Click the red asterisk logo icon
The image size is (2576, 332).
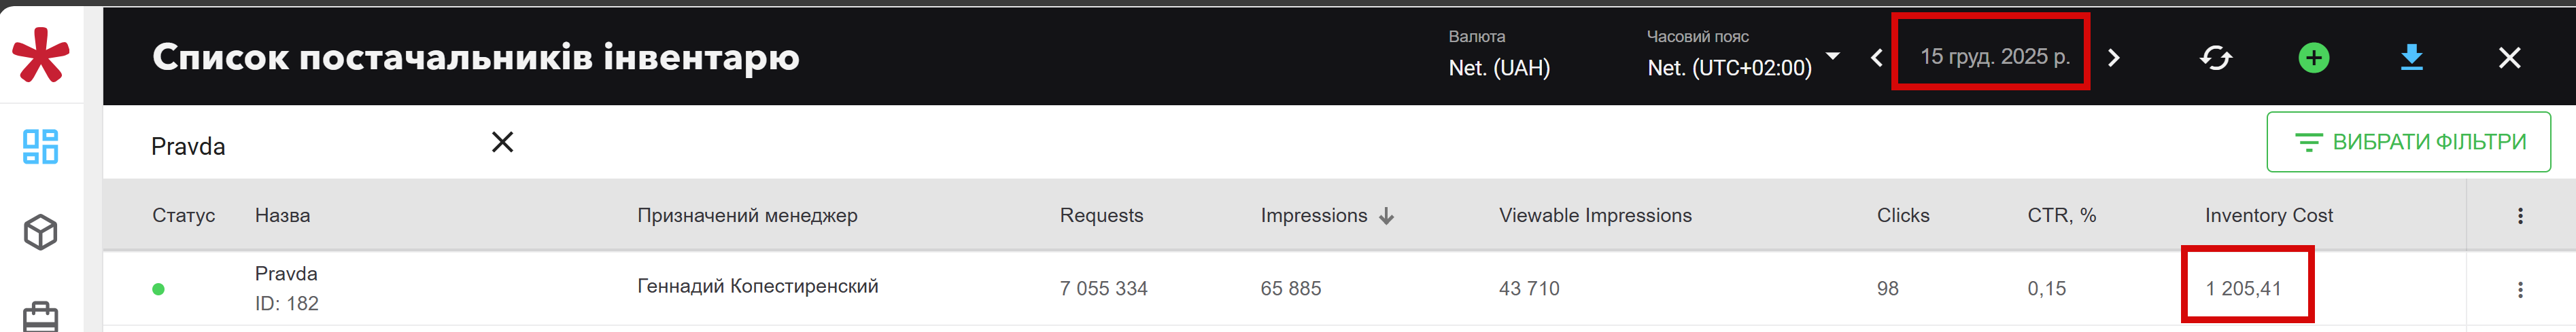[x=40, y=55]
